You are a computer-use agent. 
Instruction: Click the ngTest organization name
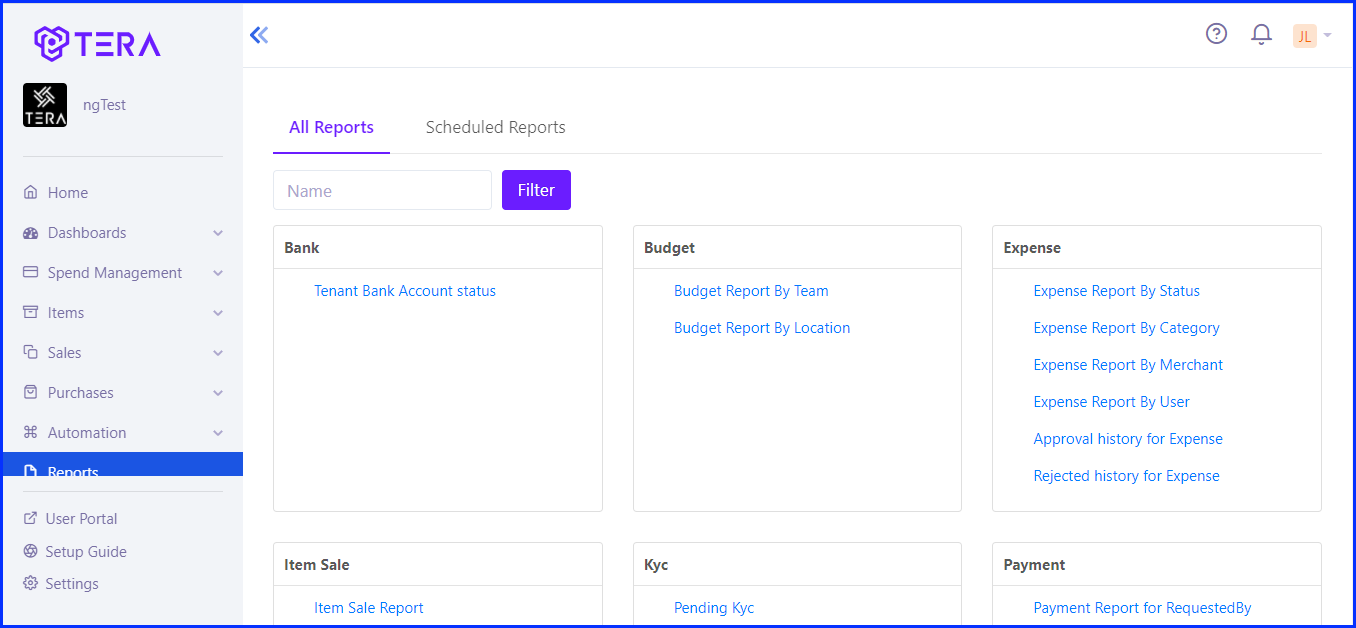(104, 105)
